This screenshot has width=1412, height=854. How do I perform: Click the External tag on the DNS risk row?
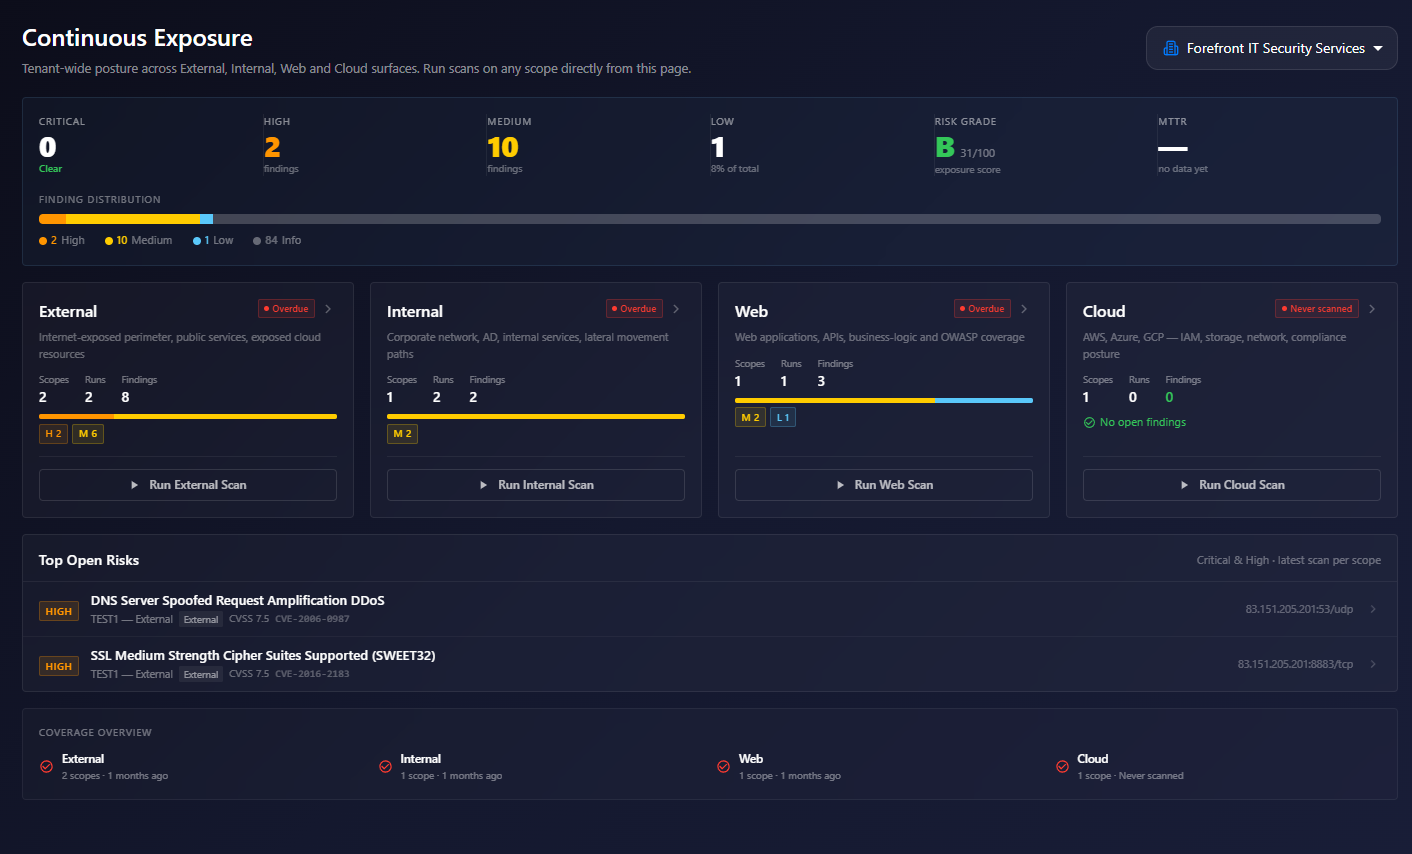(201, 620)
